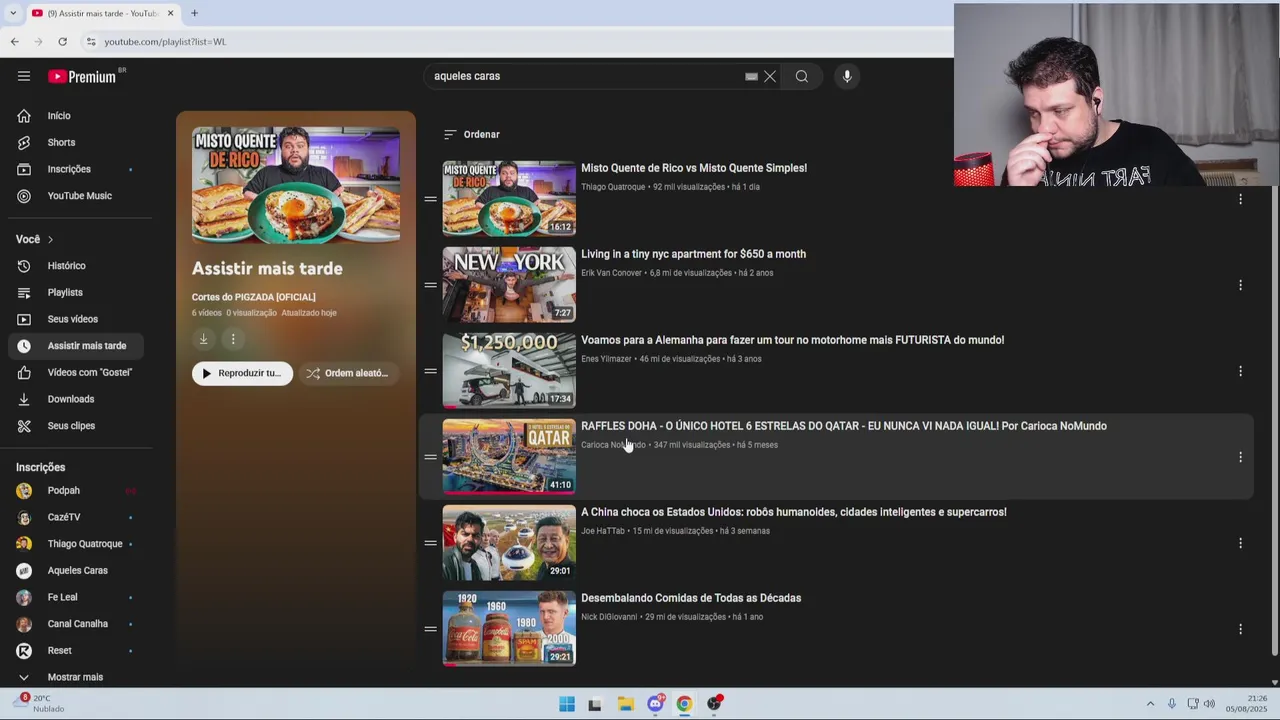This screenshot has height=720, width=1280.
Task: Open A China choca os Estados Unidos video
Action: pos(793,512)
